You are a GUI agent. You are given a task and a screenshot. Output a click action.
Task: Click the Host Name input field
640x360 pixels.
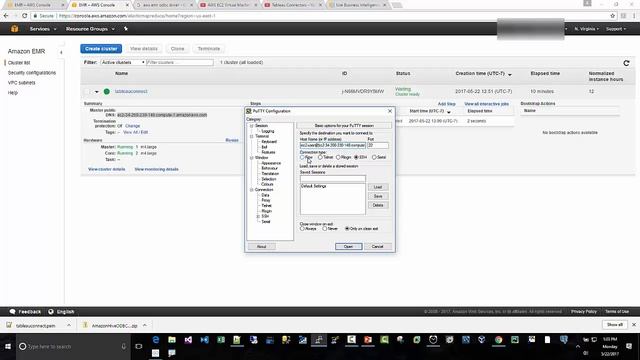click(x=333, y=145)
